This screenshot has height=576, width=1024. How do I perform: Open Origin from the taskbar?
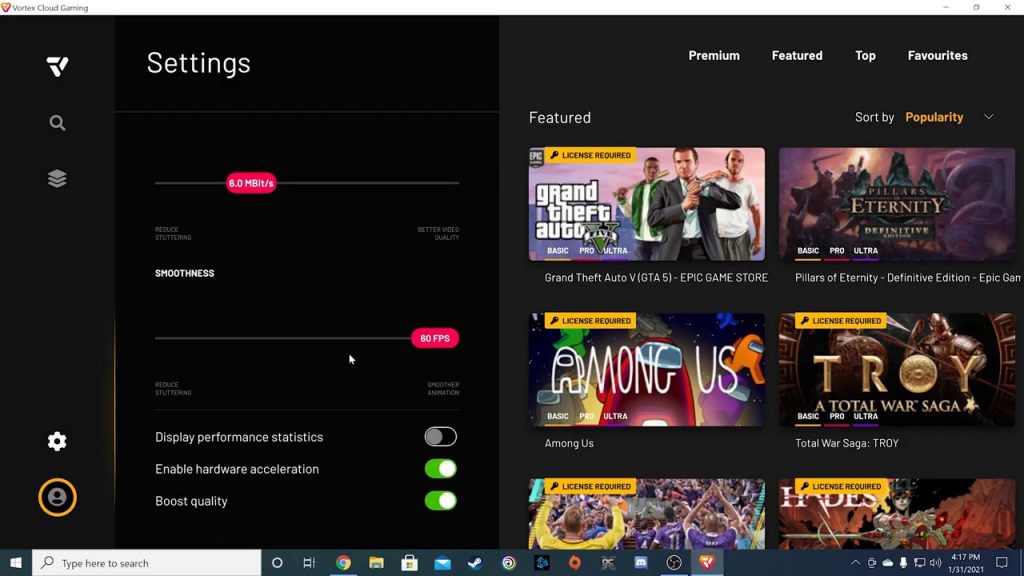pyautogui.click(x=575, y=563)
